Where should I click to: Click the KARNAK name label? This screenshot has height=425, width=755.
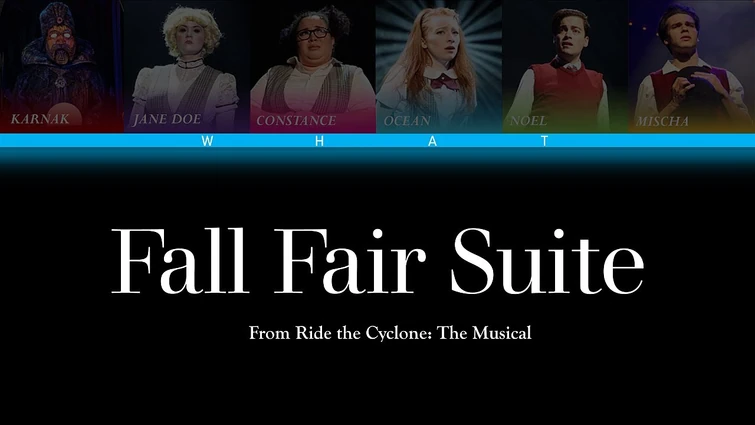[40, 119]
